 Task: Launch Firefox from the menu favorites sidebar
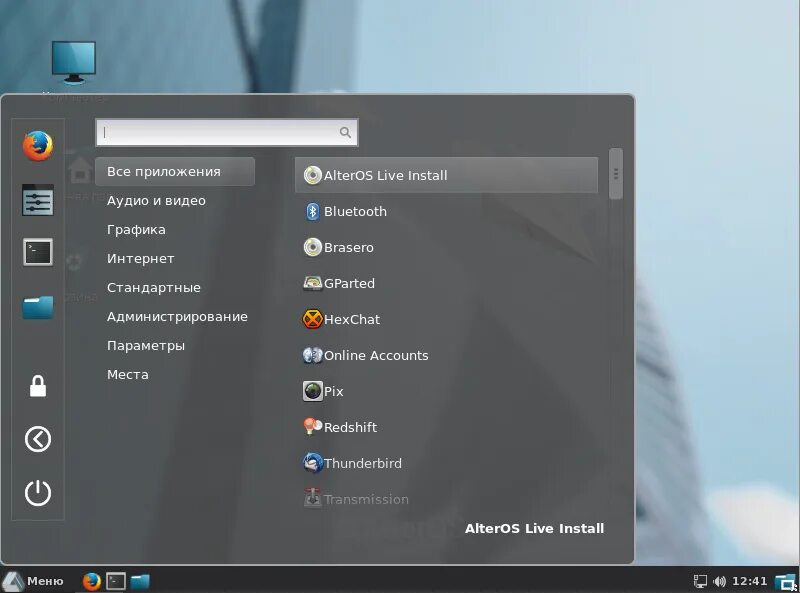coord(38,146)
